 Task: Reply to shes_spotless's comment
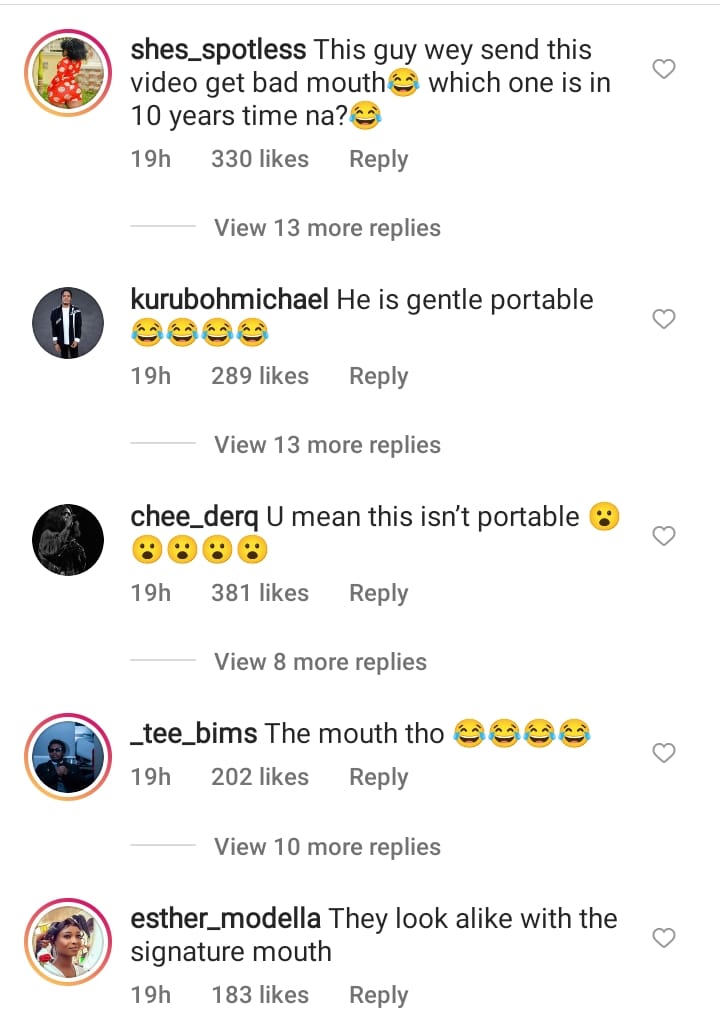click(x=378, y=159)
